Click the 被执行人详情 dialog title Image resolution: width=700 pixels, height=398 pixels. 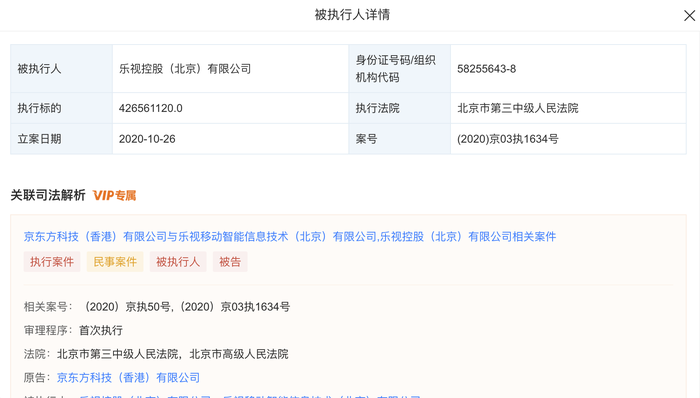(x=352, y=15)
